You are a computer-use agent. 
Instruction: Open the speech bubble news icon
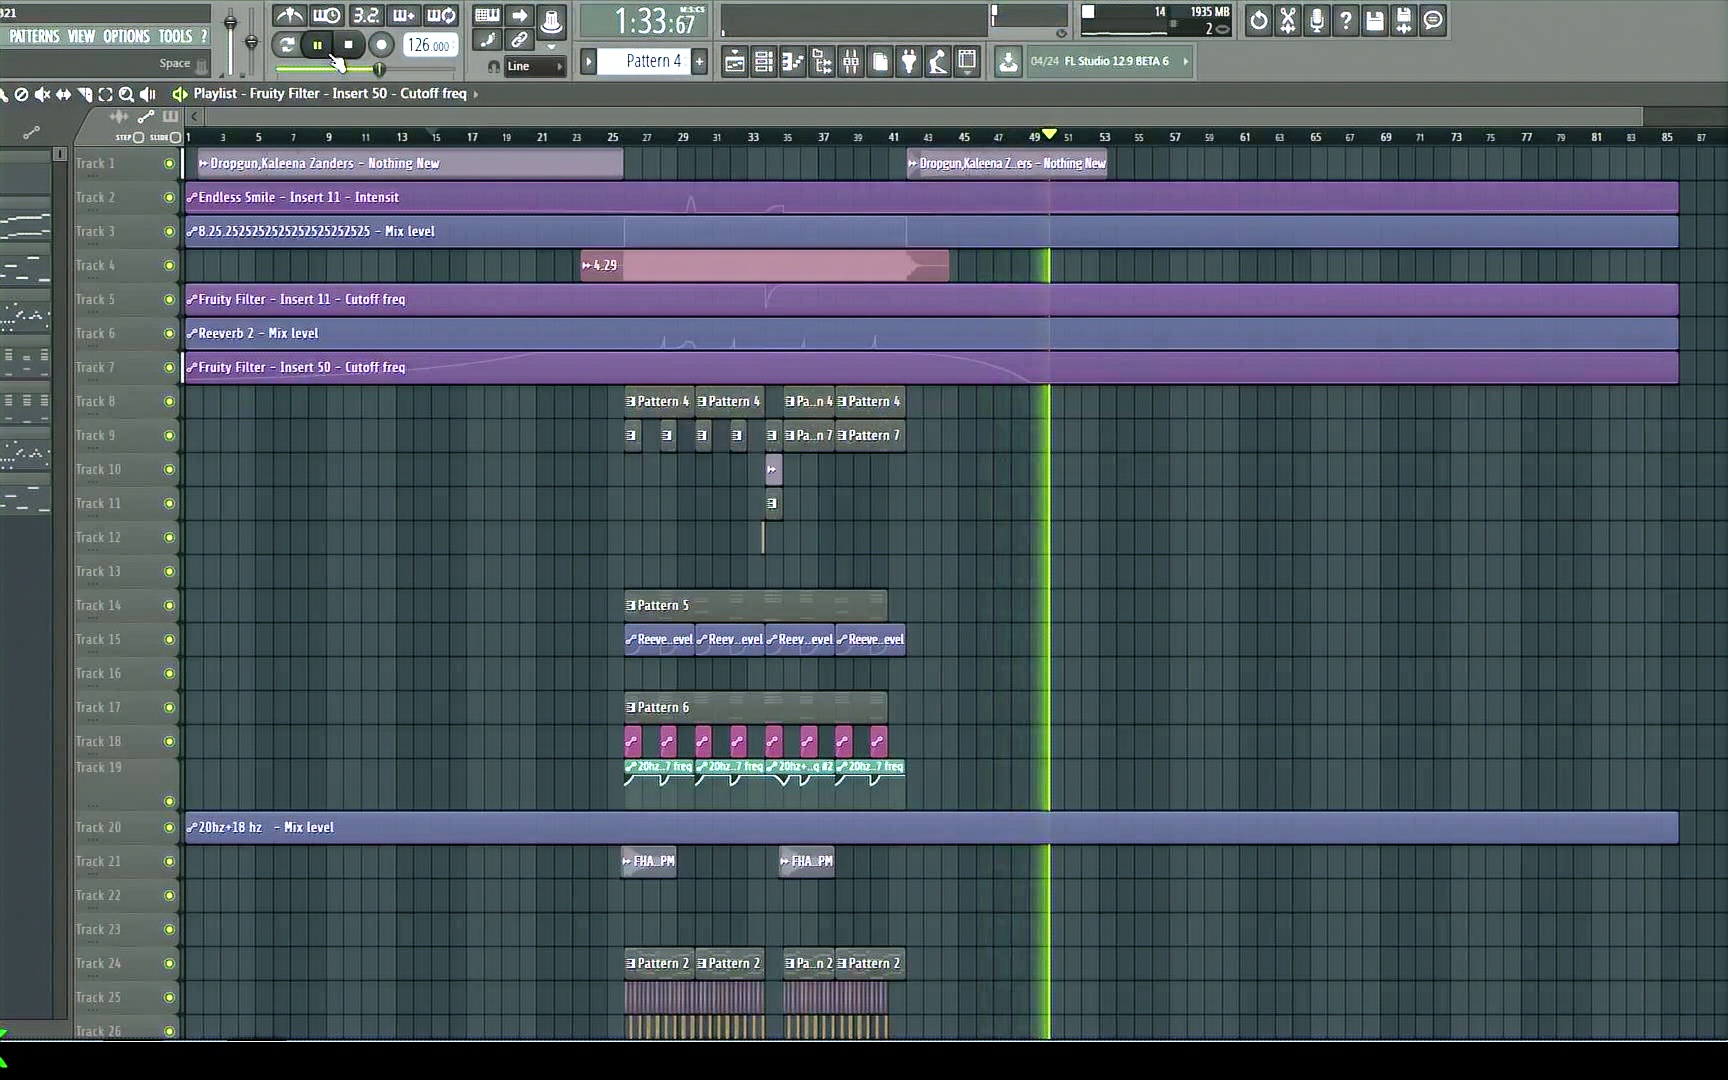[x=1433, y=20]
